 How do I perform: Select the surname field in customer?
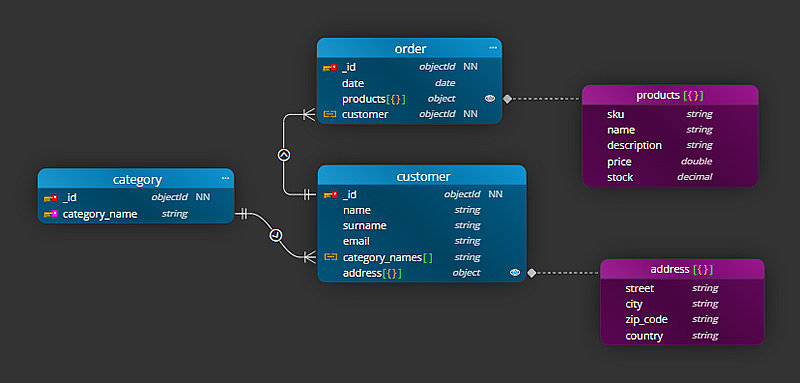422,225
